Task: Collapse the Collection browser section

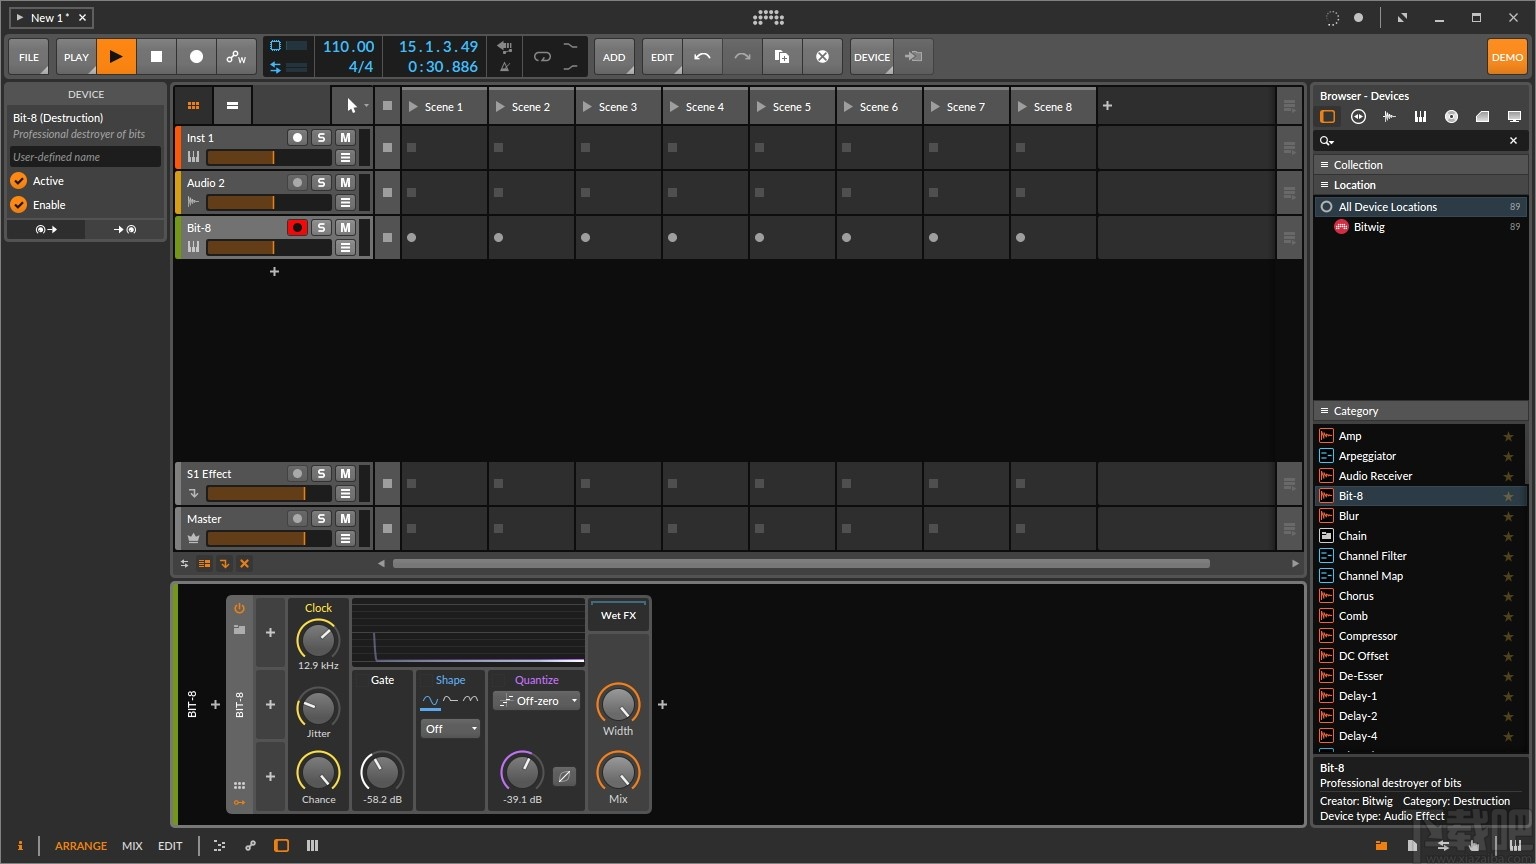Action: click(1420, 164)
